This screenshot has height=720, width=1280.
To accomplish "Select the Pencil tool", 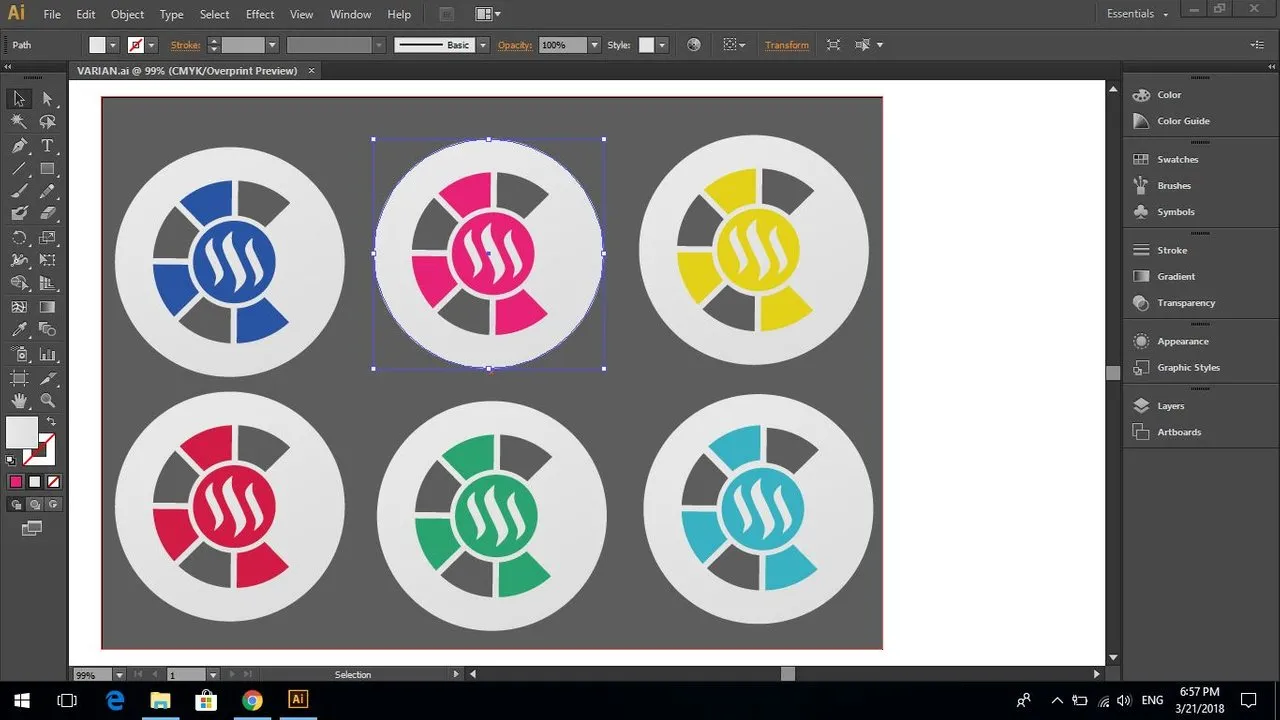I will pos(47,191).
